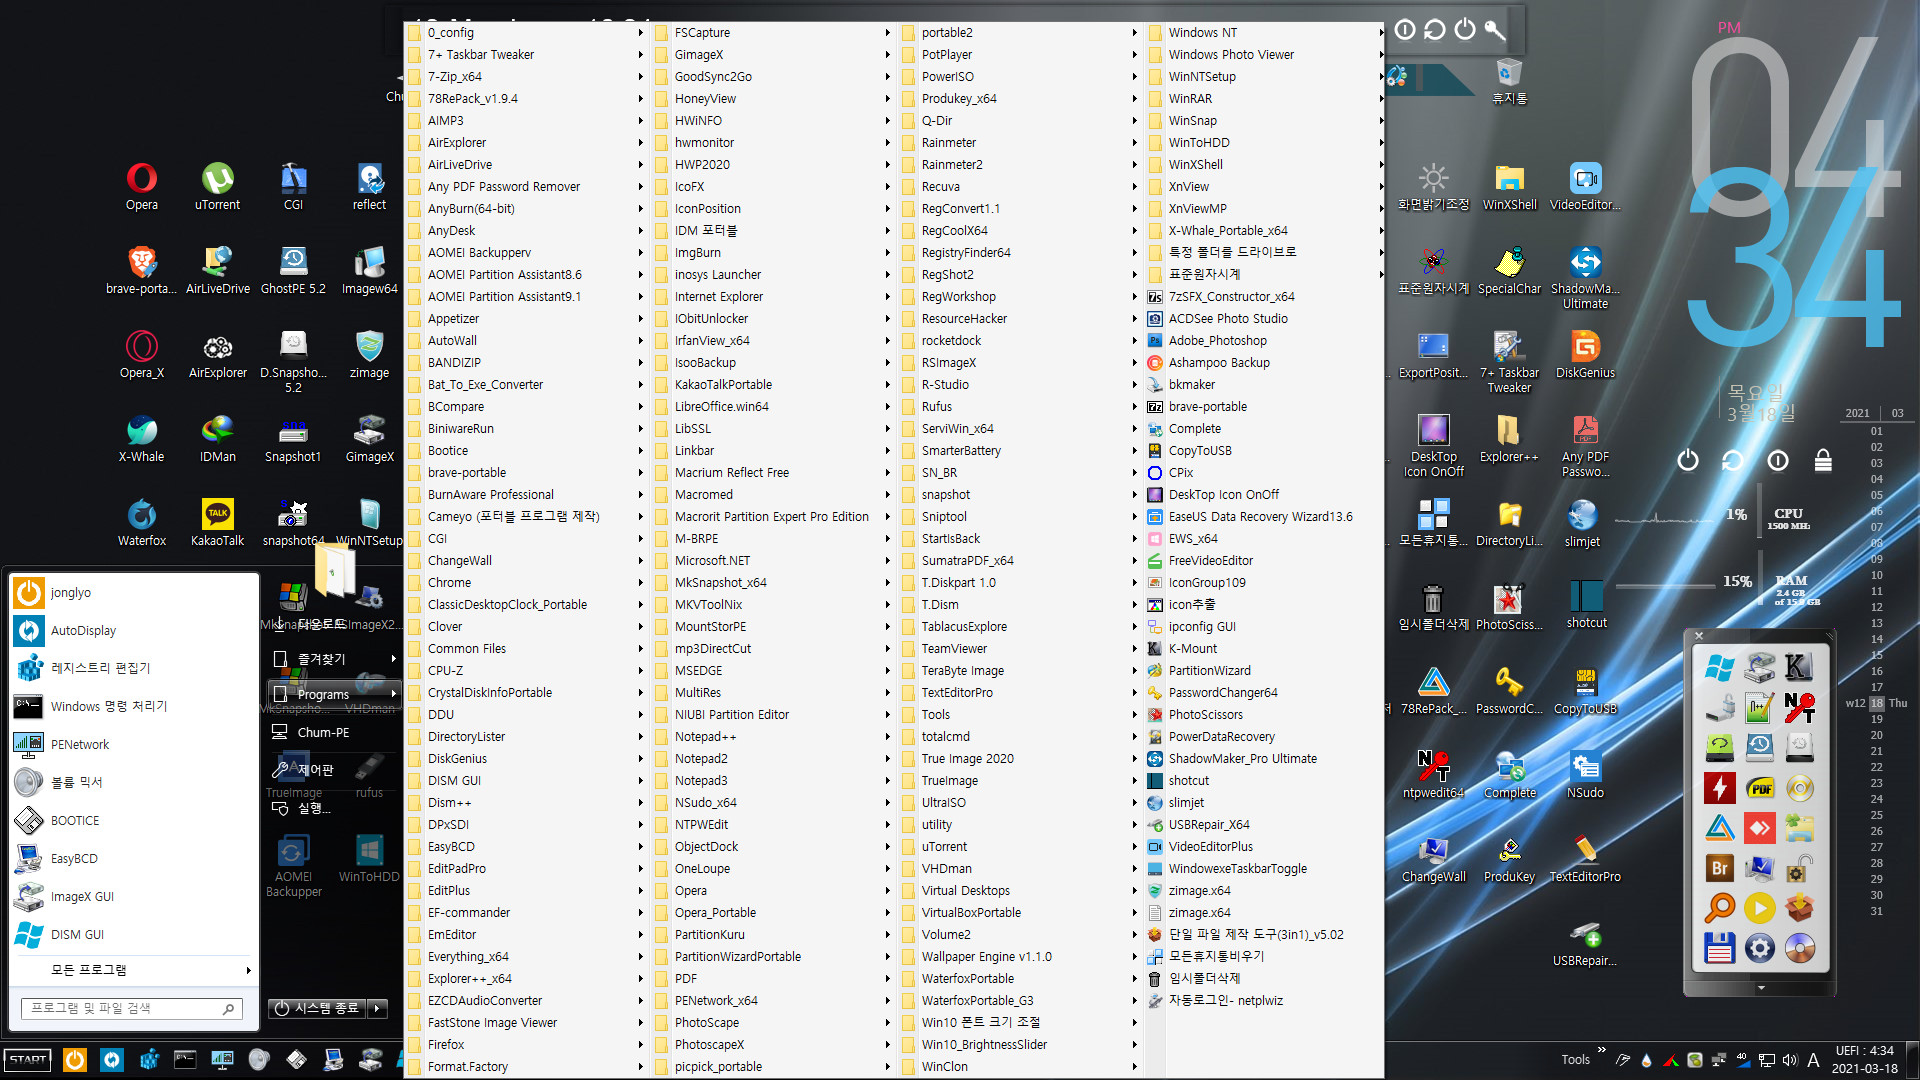Open PENetwork from the start menu
1920x1080 pixels.
click(x=134, y=744)
